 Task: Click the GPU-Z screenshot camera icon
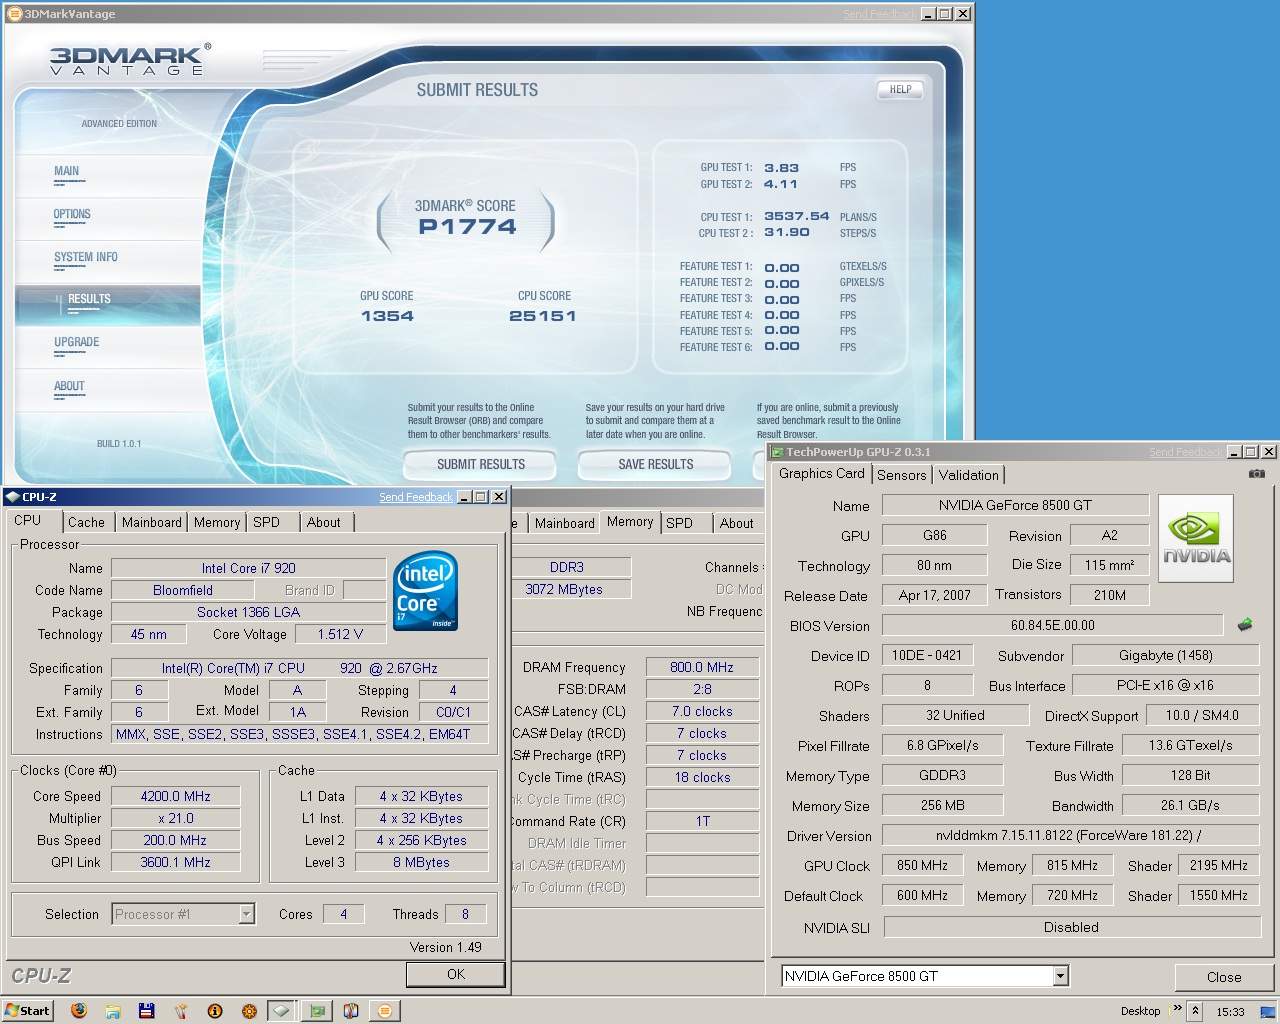1257,473
